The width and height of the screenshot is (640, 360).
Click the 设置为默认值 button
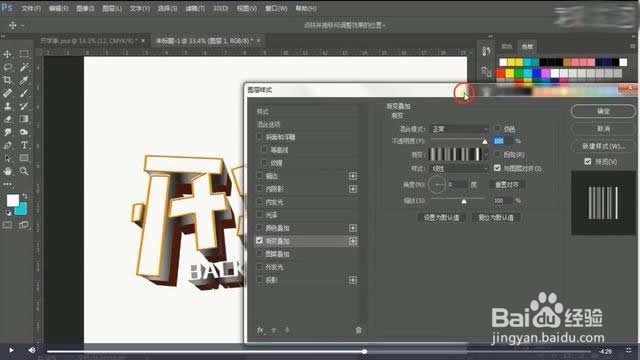(x=441, y=218)
